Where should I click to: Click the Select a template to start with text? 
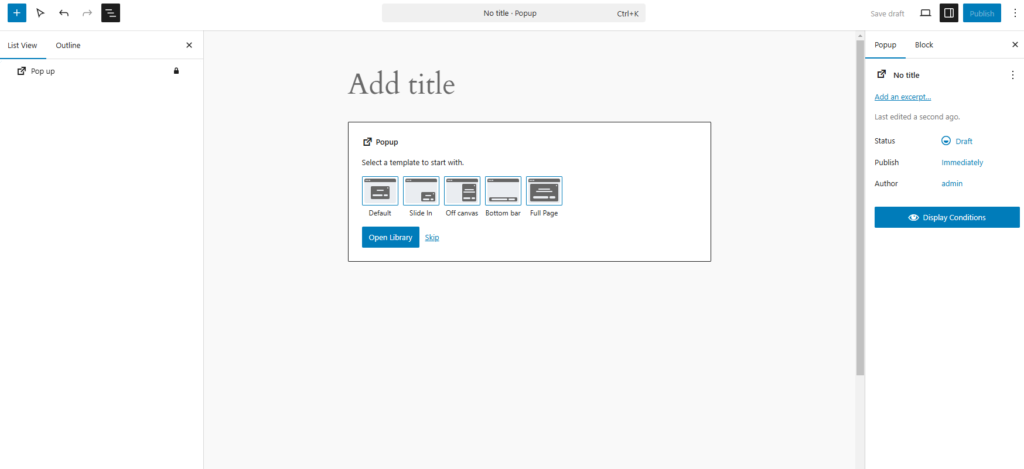tap(413, 162)
